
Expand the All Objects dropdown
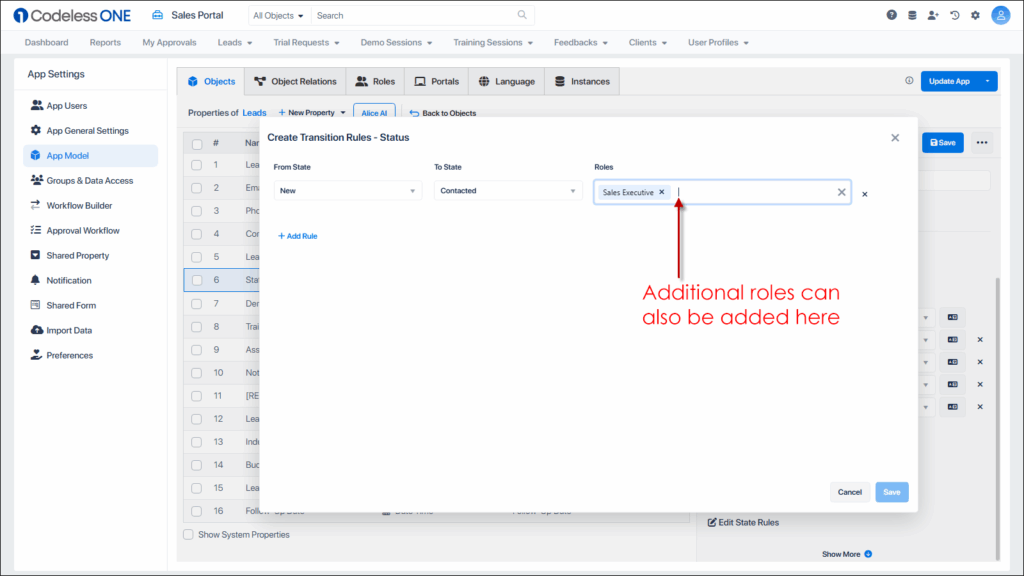tap(278, 15)
